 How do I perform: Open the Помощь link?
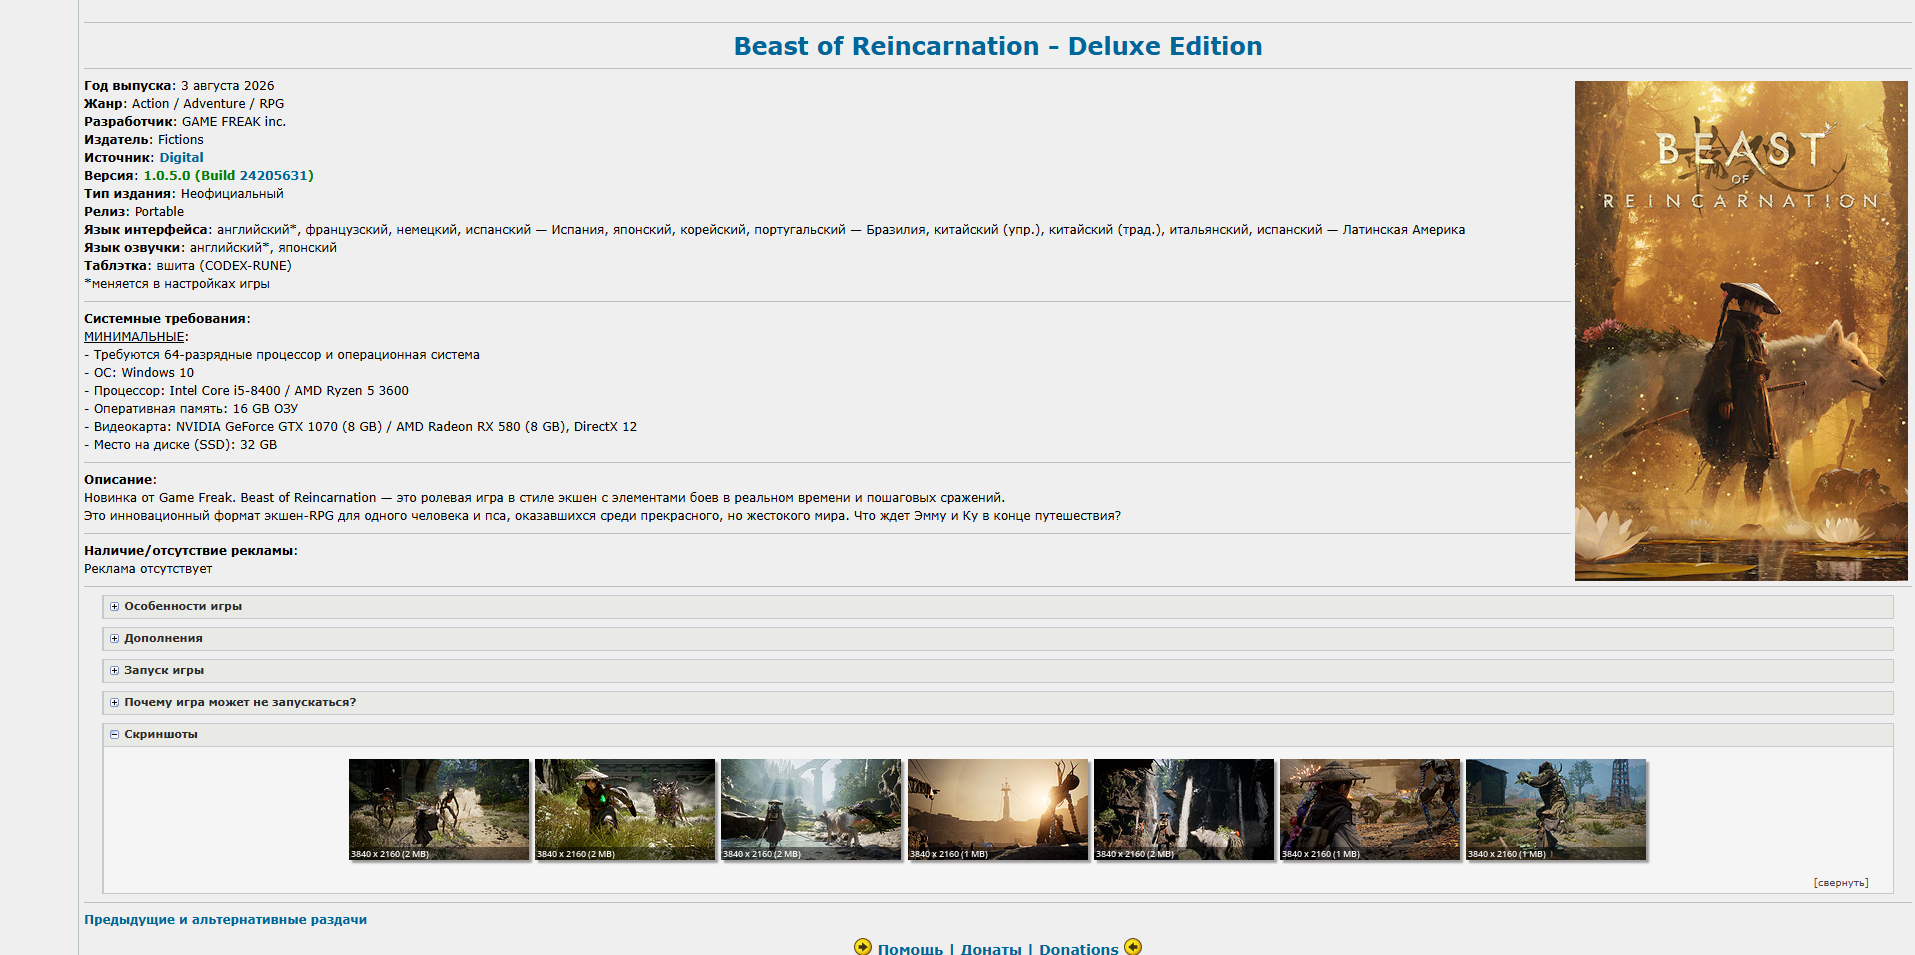tap(910, 949)
